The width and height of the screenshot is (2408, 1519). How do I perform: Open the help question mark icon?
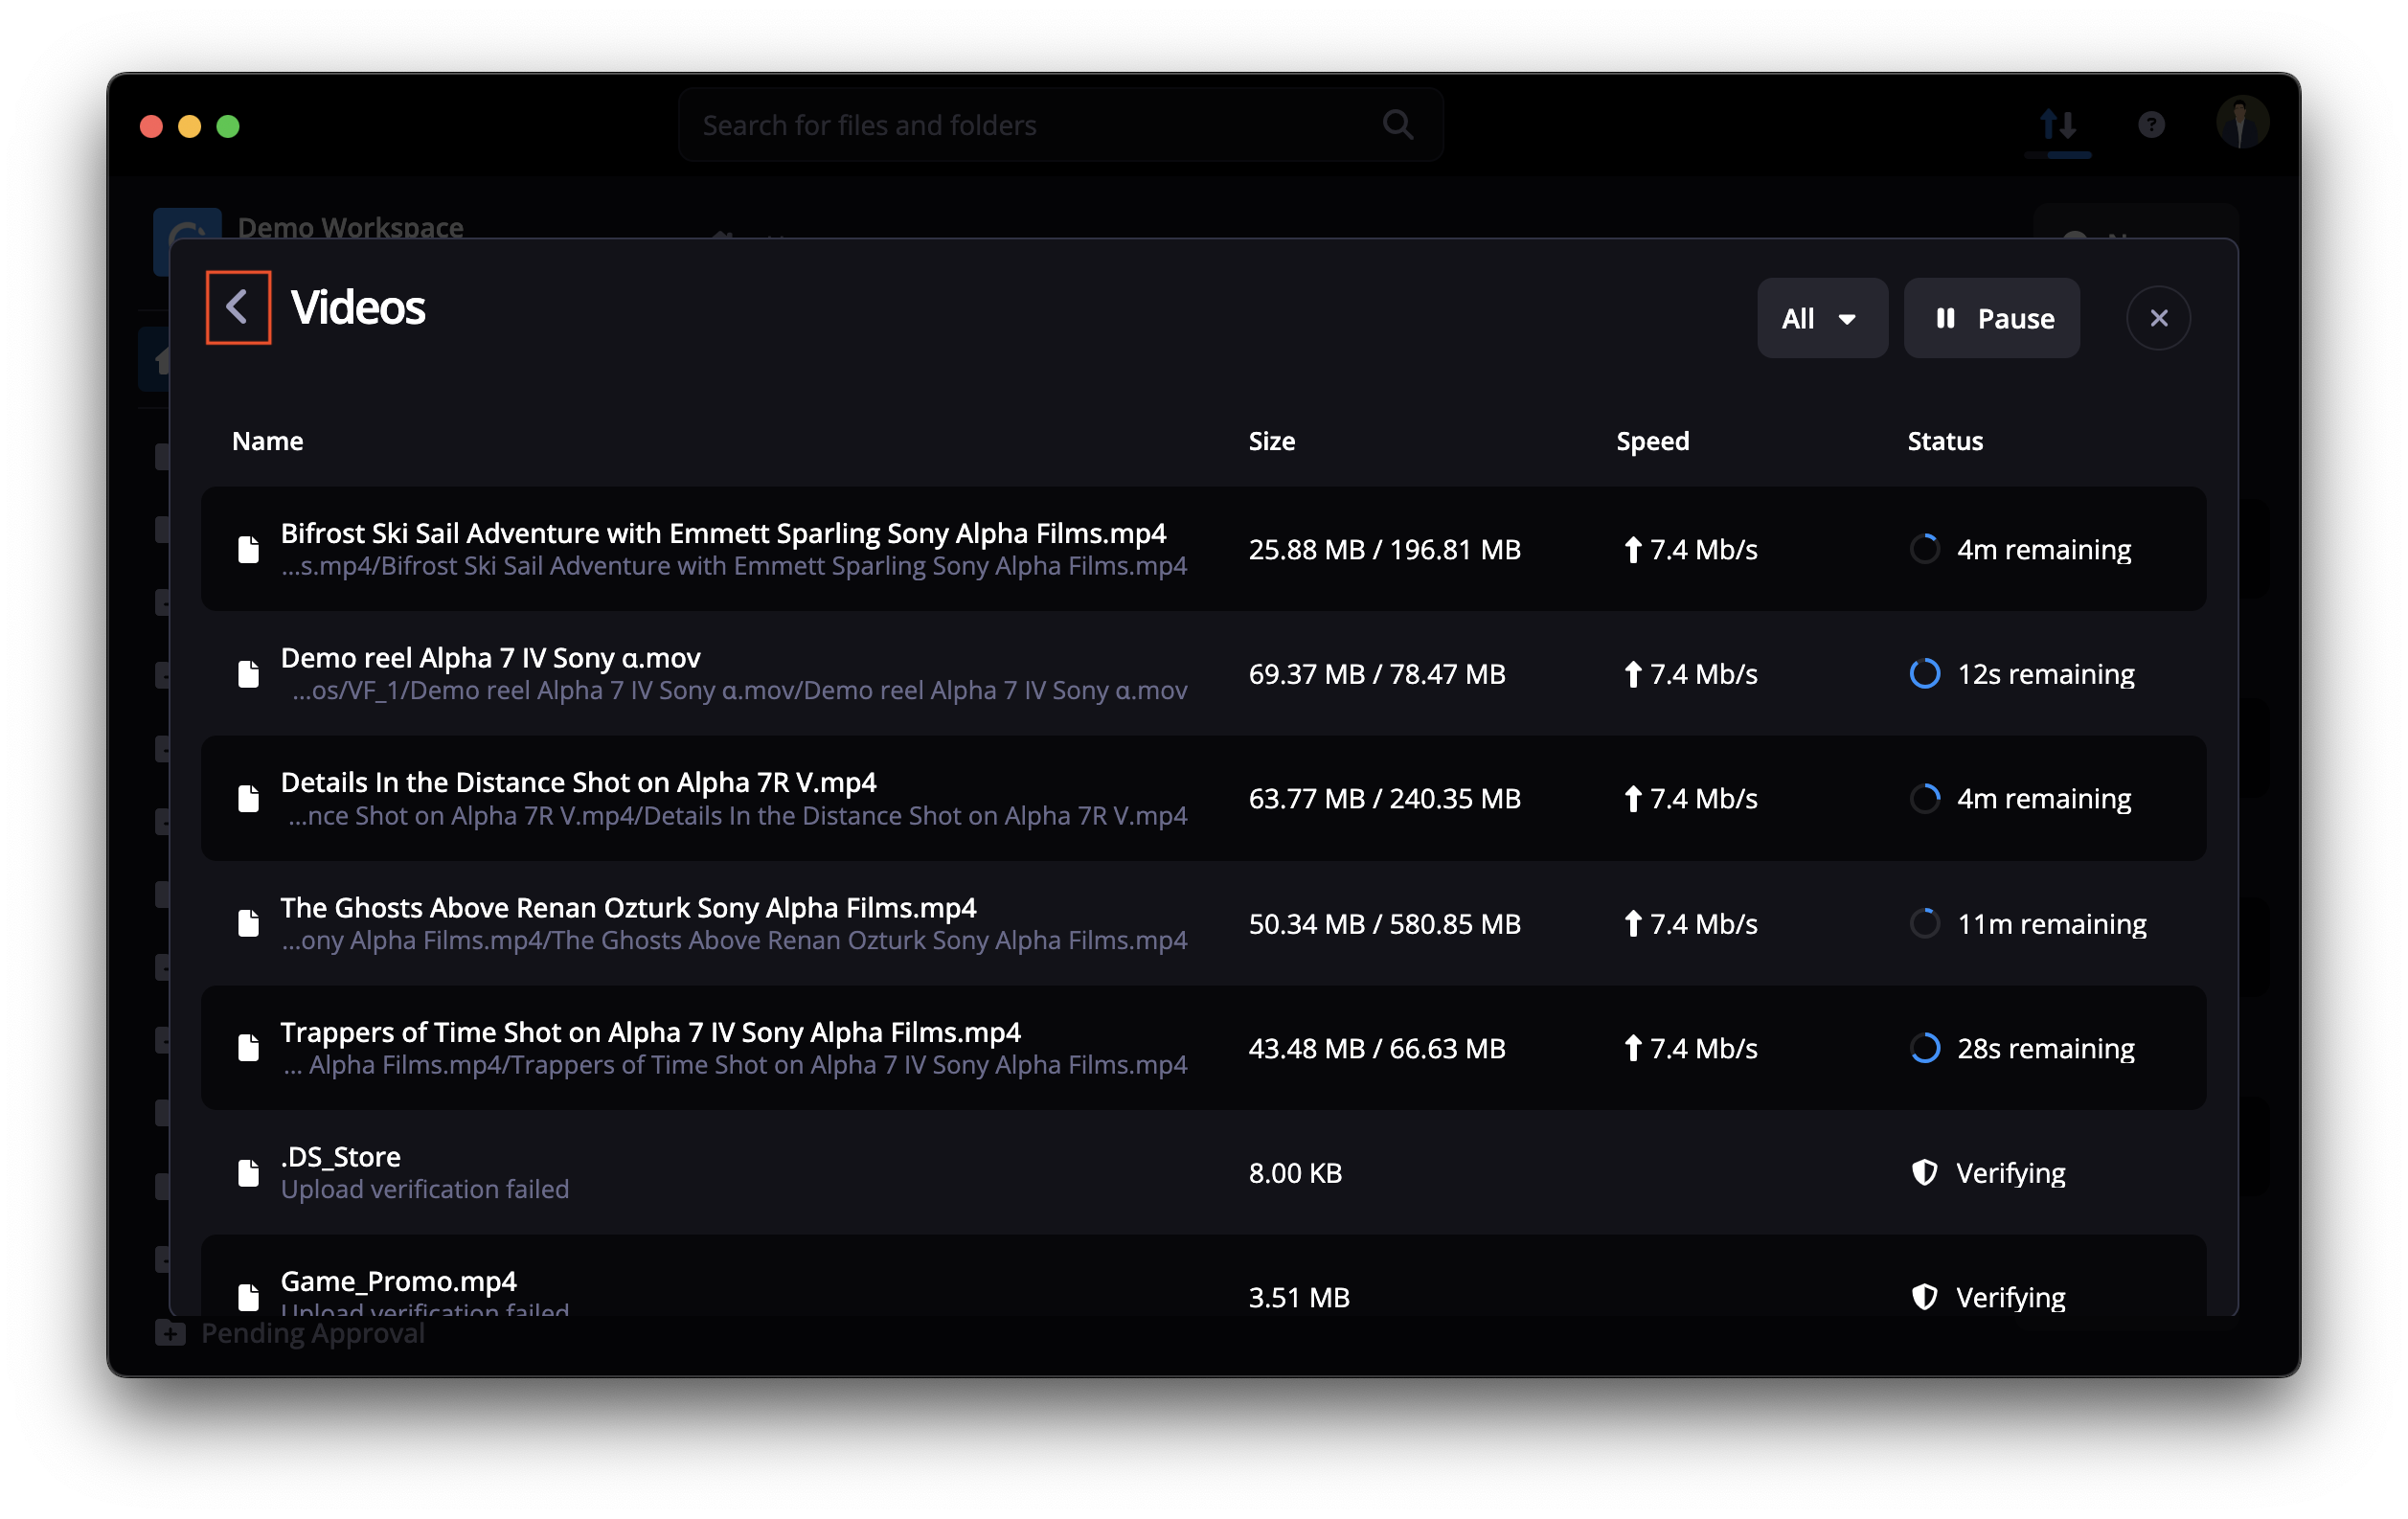tap(2151, 125)
